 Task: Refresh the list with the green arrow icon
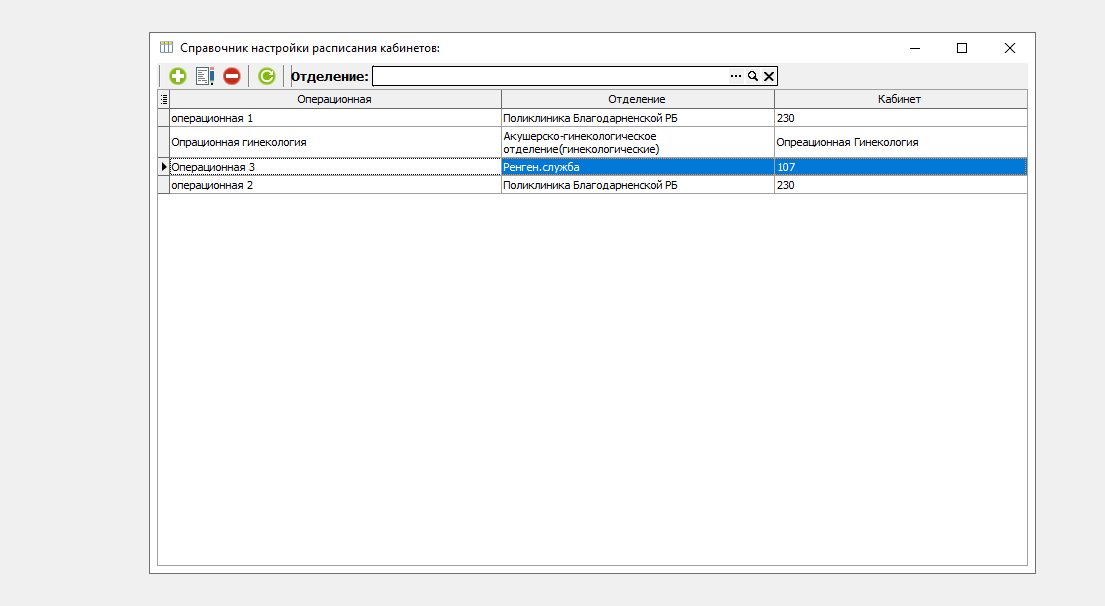(x=266, y=76)
